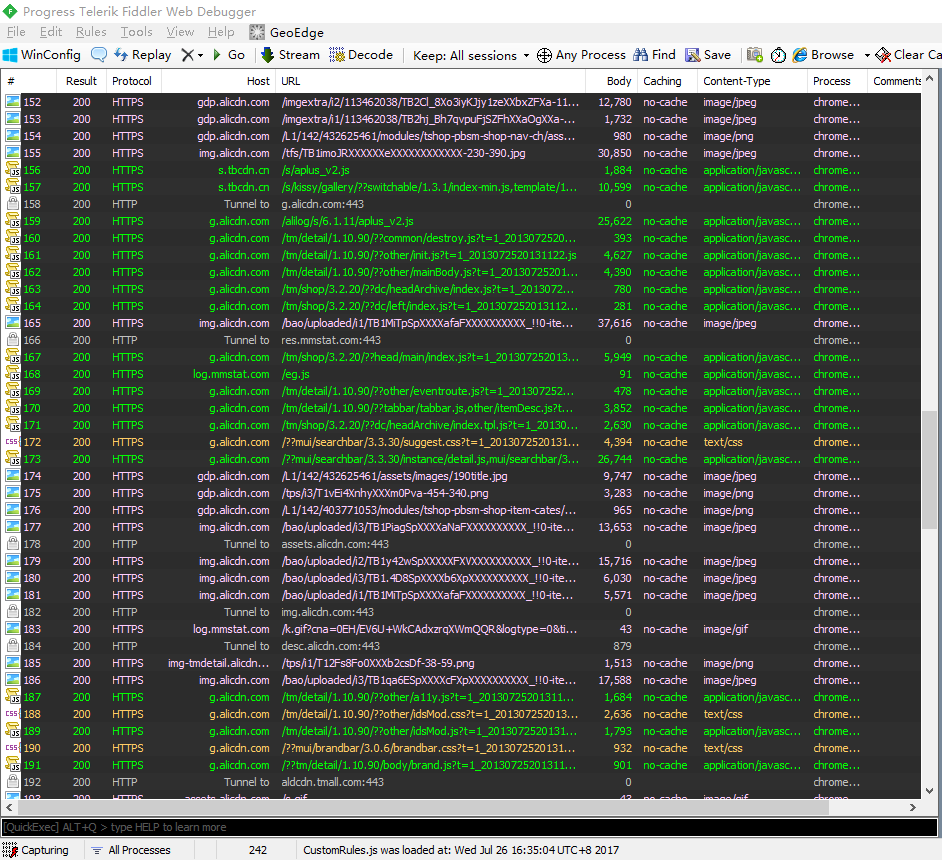
Task: Click Any Process target icon
Action: pyautogui.click(x=544, y=55)
